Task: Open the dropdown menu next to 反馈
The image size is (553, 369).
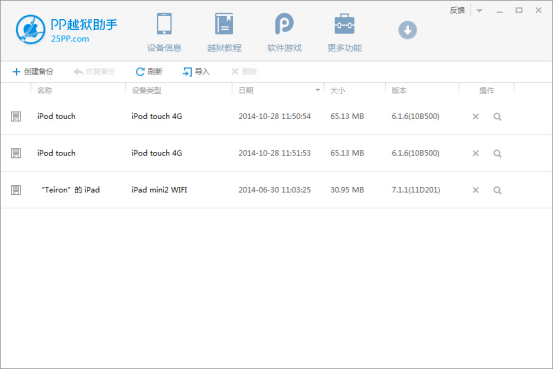Action: coord(479,11)
